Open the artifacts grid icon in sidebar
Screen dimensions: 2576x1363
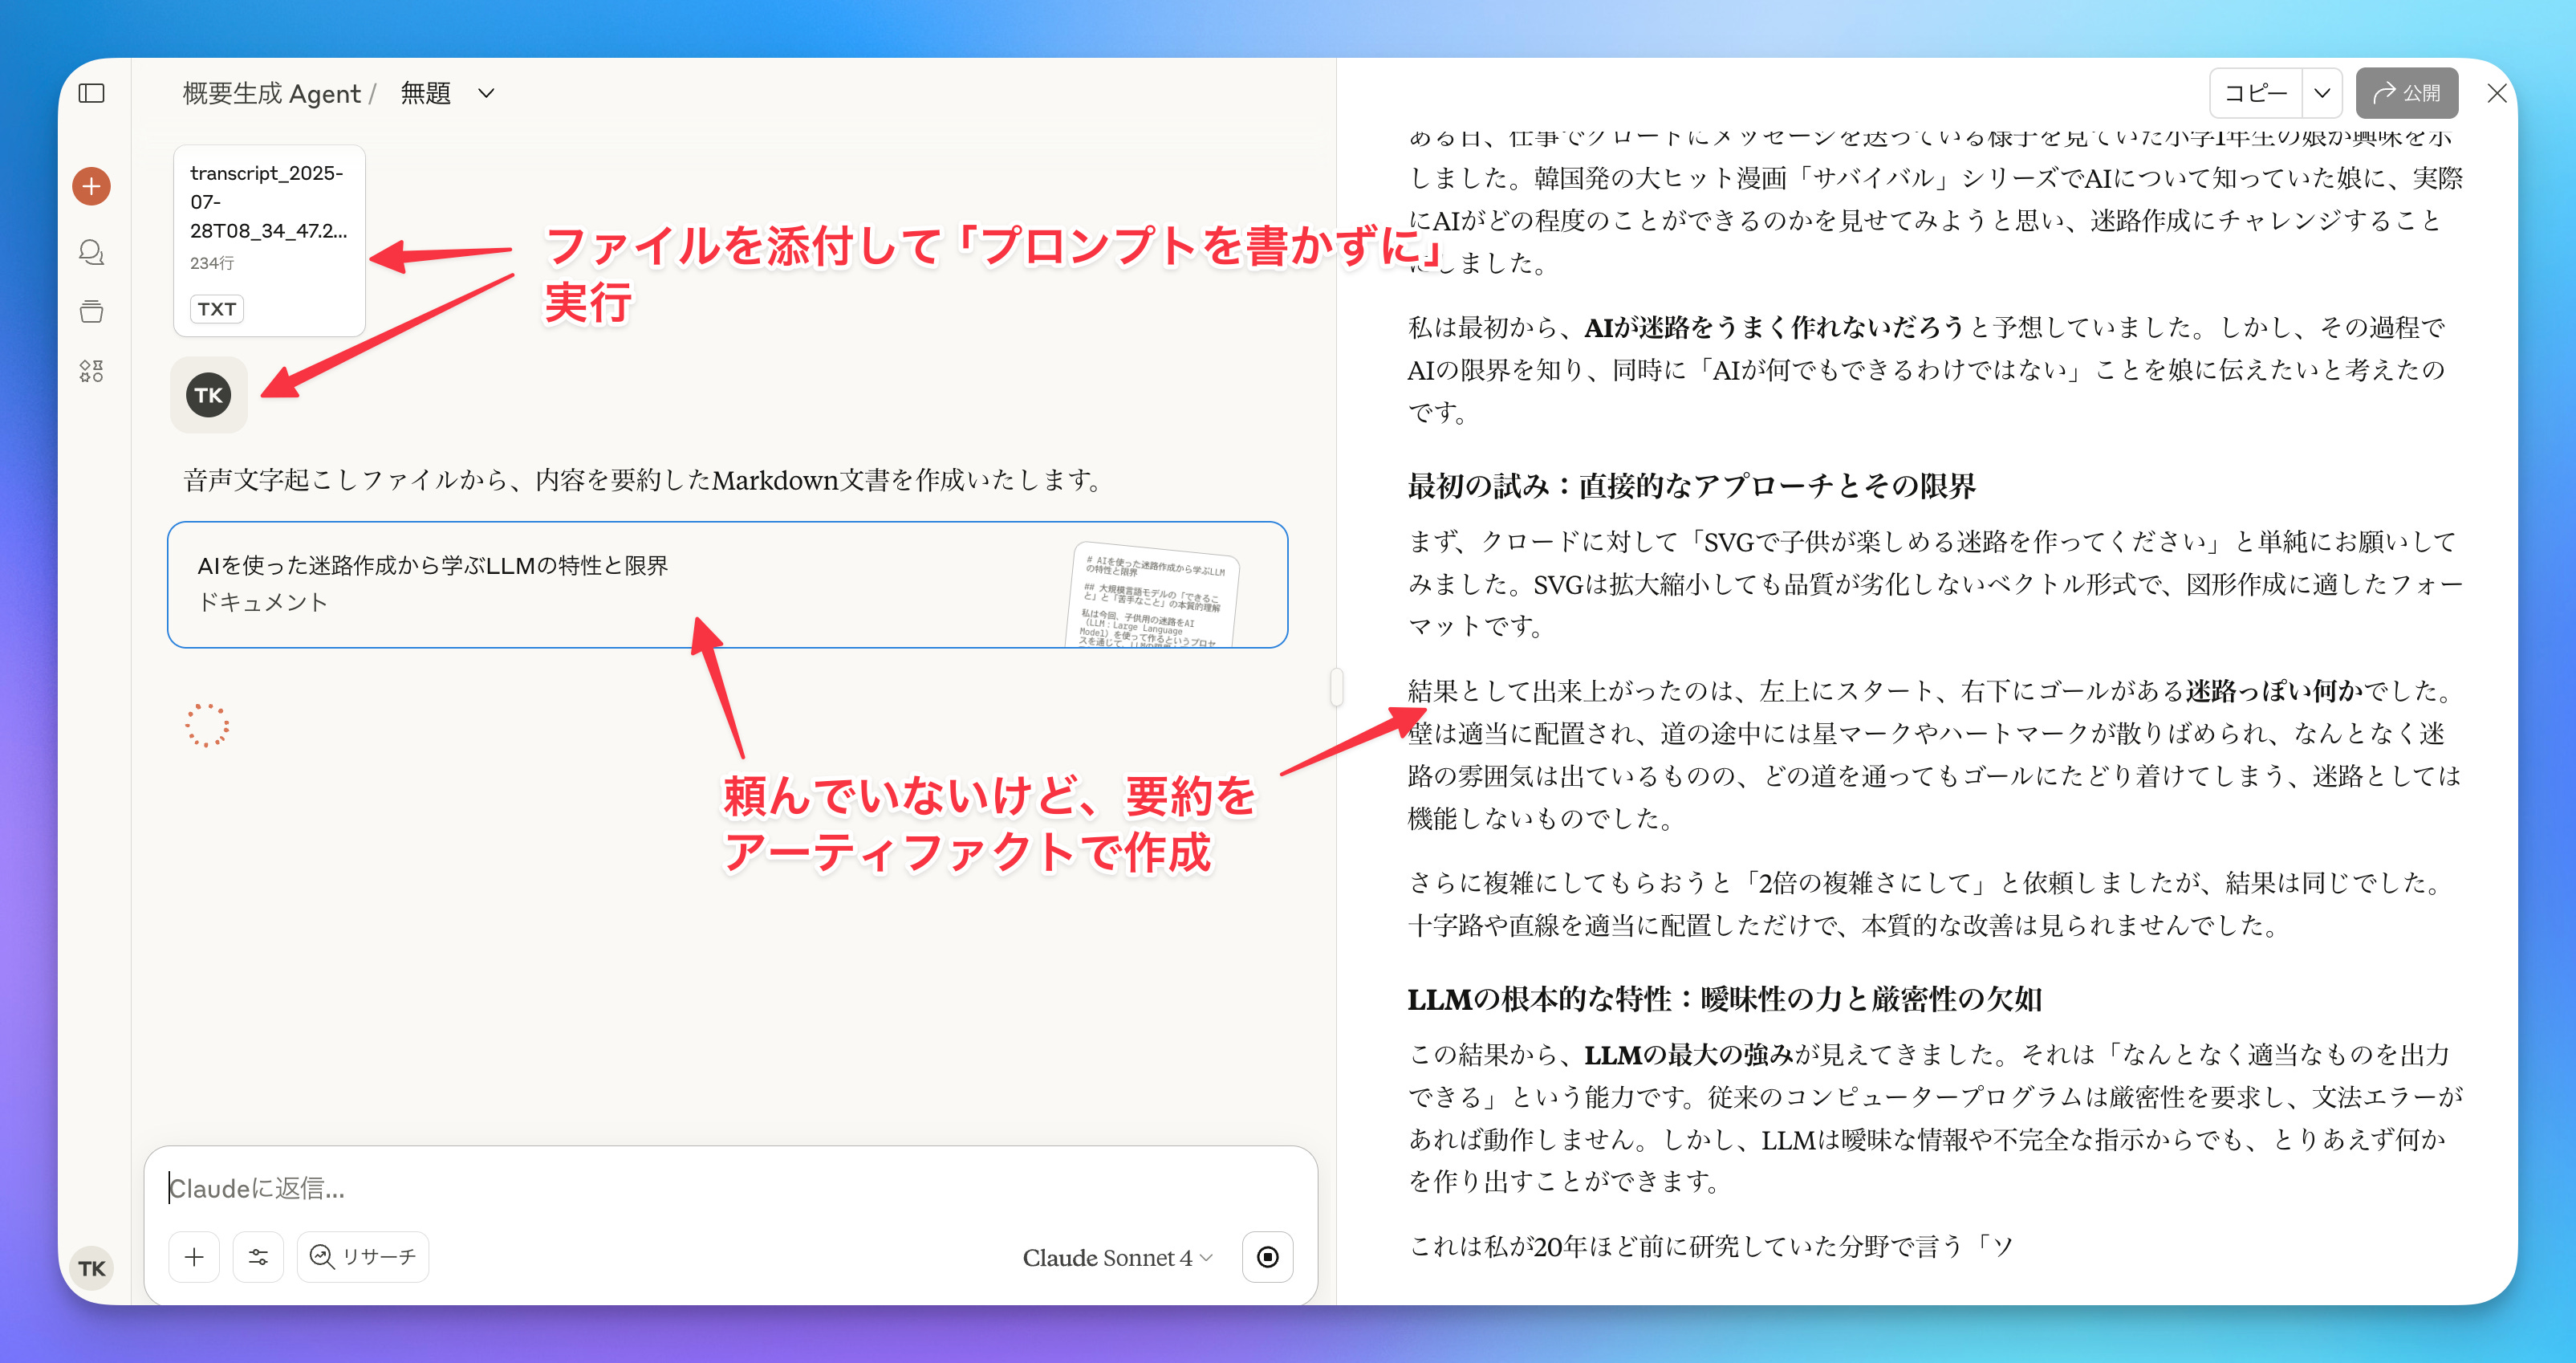coord(91,371)
